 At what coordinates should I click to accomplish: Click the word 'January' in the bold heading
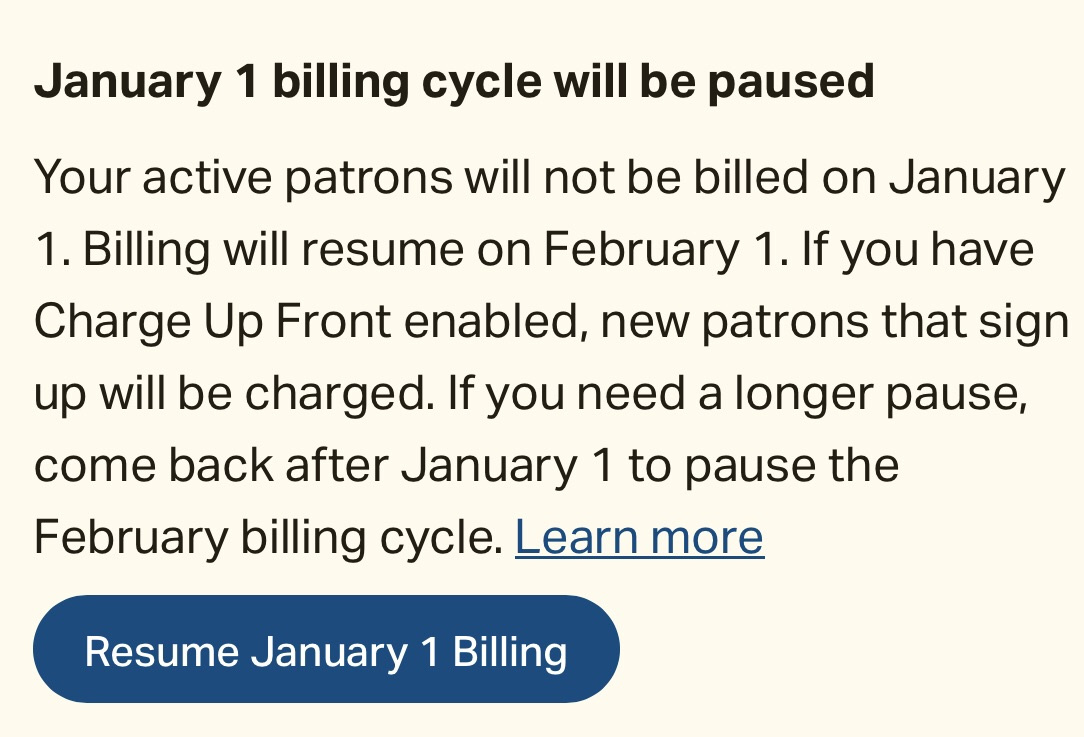coord(128,83)
